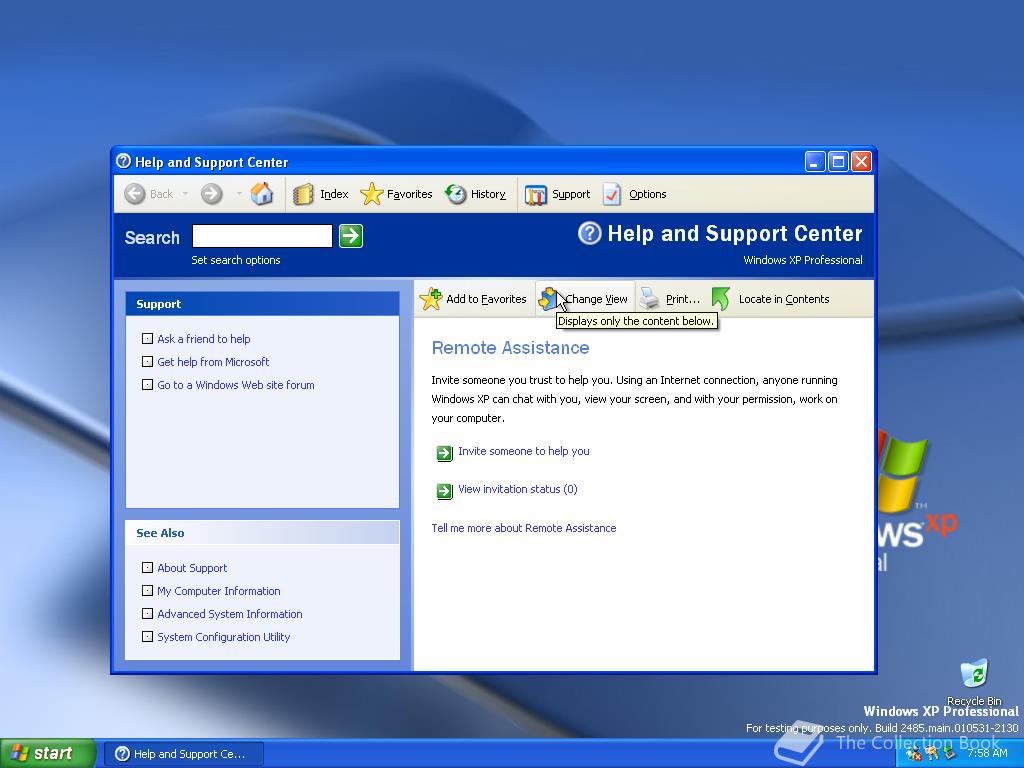Click the Change View button

click(x=584, y=299)
